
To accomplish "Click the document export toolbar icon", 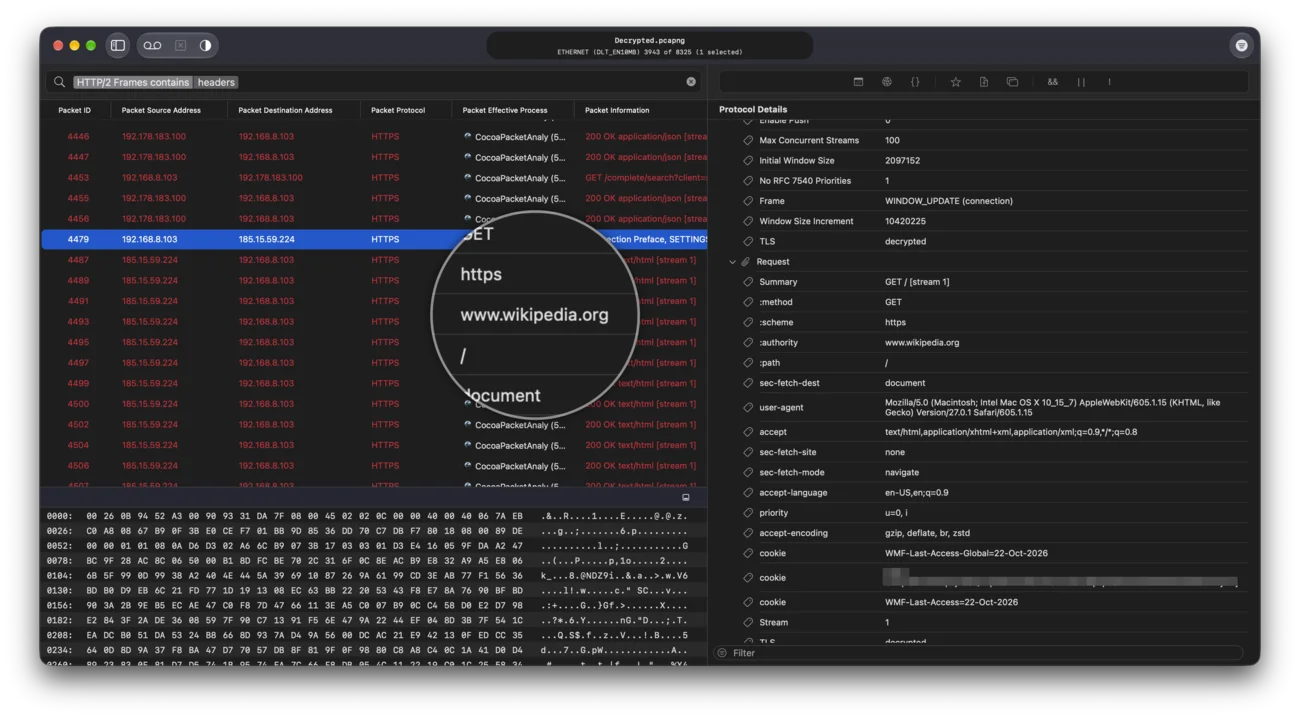I will coord(984,82).
